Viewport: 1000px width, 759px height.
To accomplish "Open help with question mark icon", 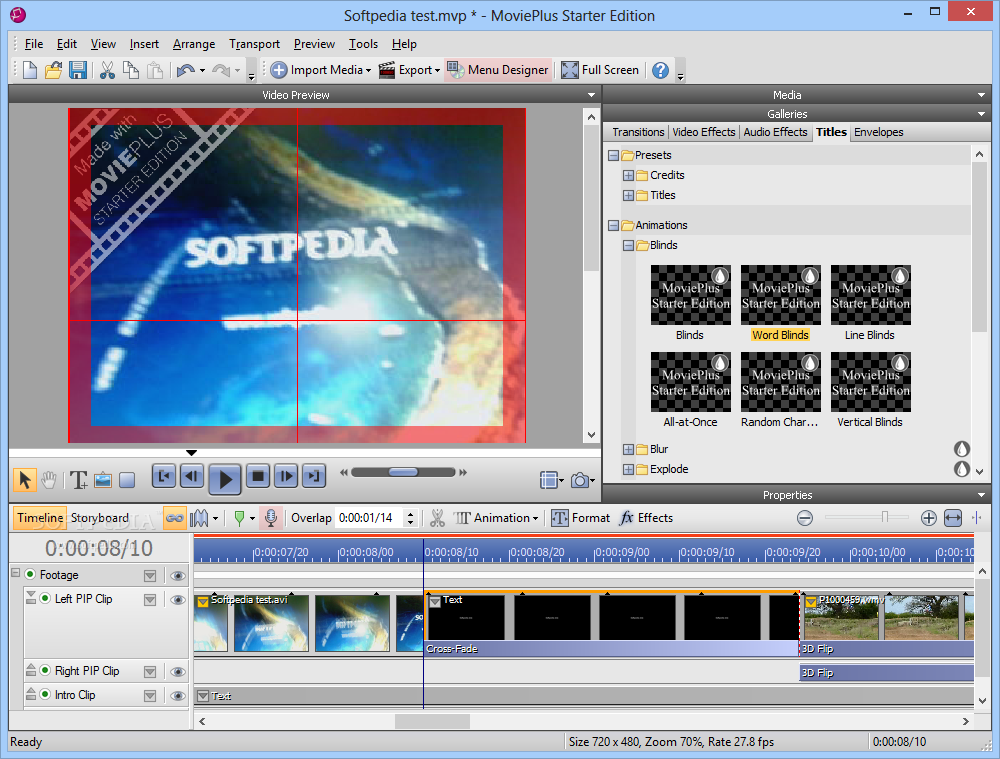I will click(x=660, y=70).
